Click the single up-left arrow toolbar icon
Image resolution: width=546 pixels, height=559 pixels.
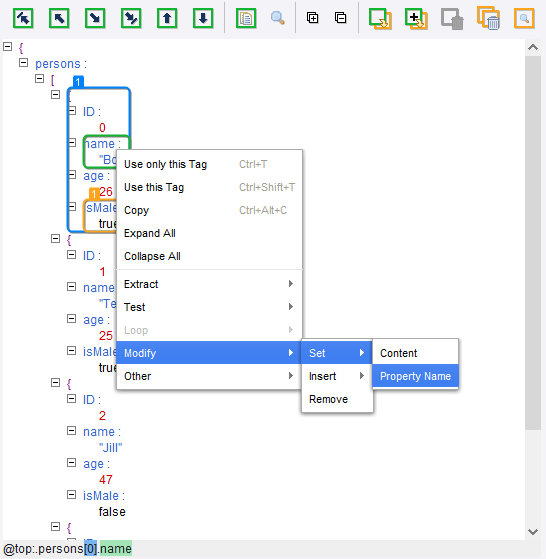coord(59,18)
